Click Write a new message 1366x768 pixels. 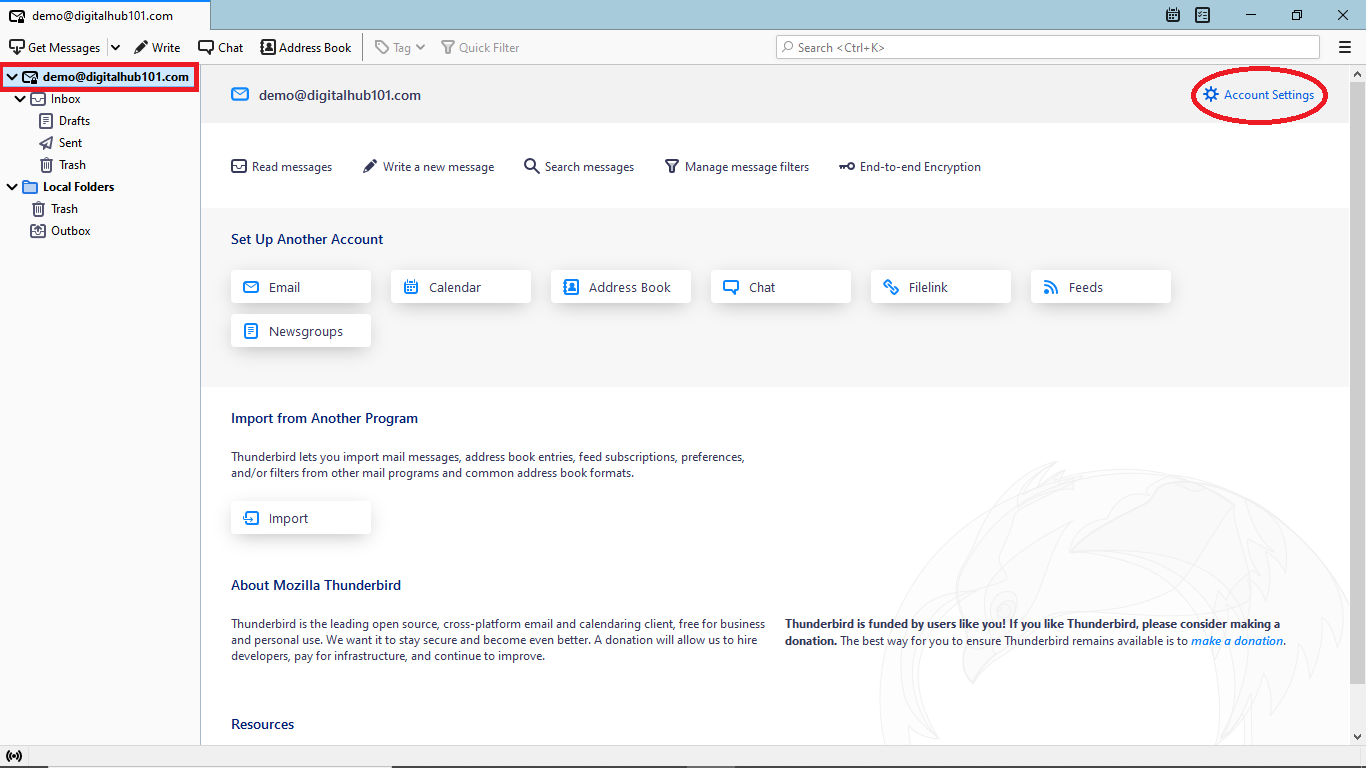[428, 167]
